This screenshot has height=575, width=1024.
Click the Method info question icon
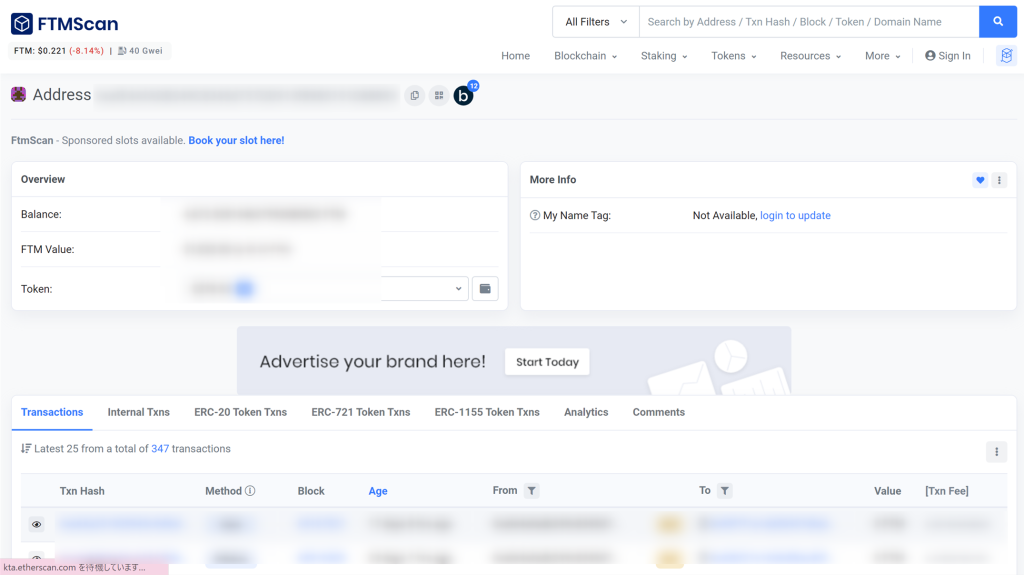pos(250,491)
